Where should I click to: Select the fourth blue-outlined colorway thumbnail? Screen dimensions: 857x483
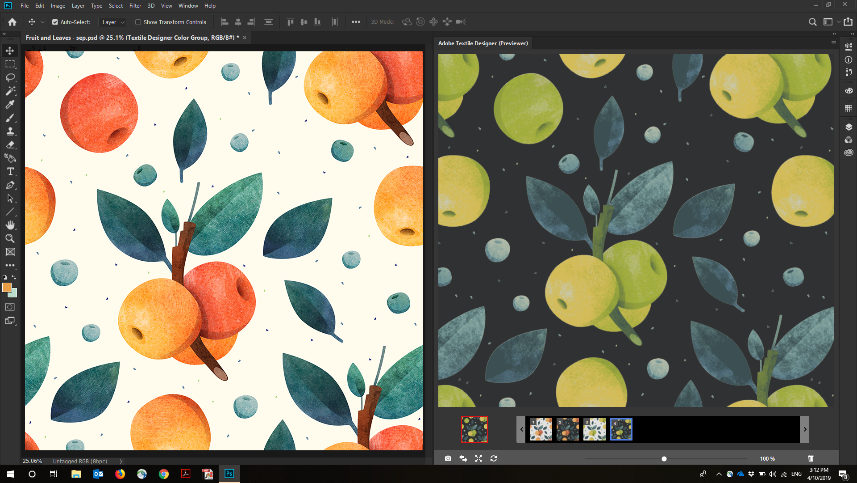620,429
